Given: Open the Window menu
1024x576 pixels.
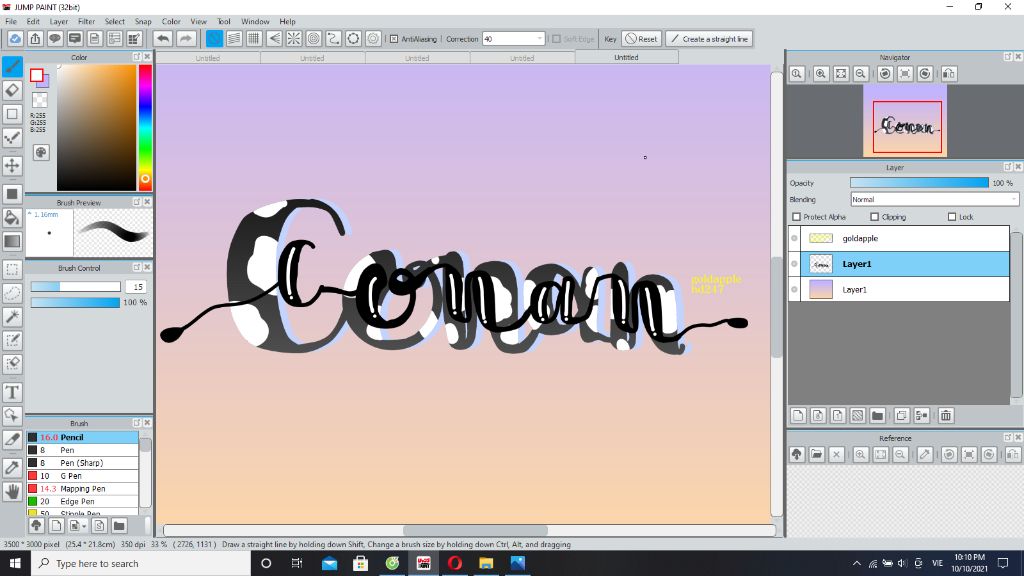Looking at the screenshot, I should 255,22.
